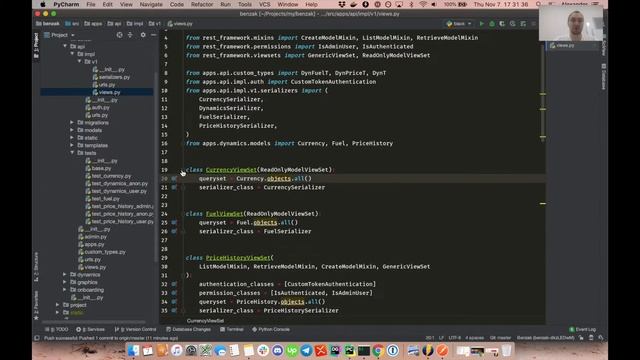Image resolution: width=640 pixels, height=360 pixels.
Task: Open base.py in tests folder
Action: (x=98, y=168)
